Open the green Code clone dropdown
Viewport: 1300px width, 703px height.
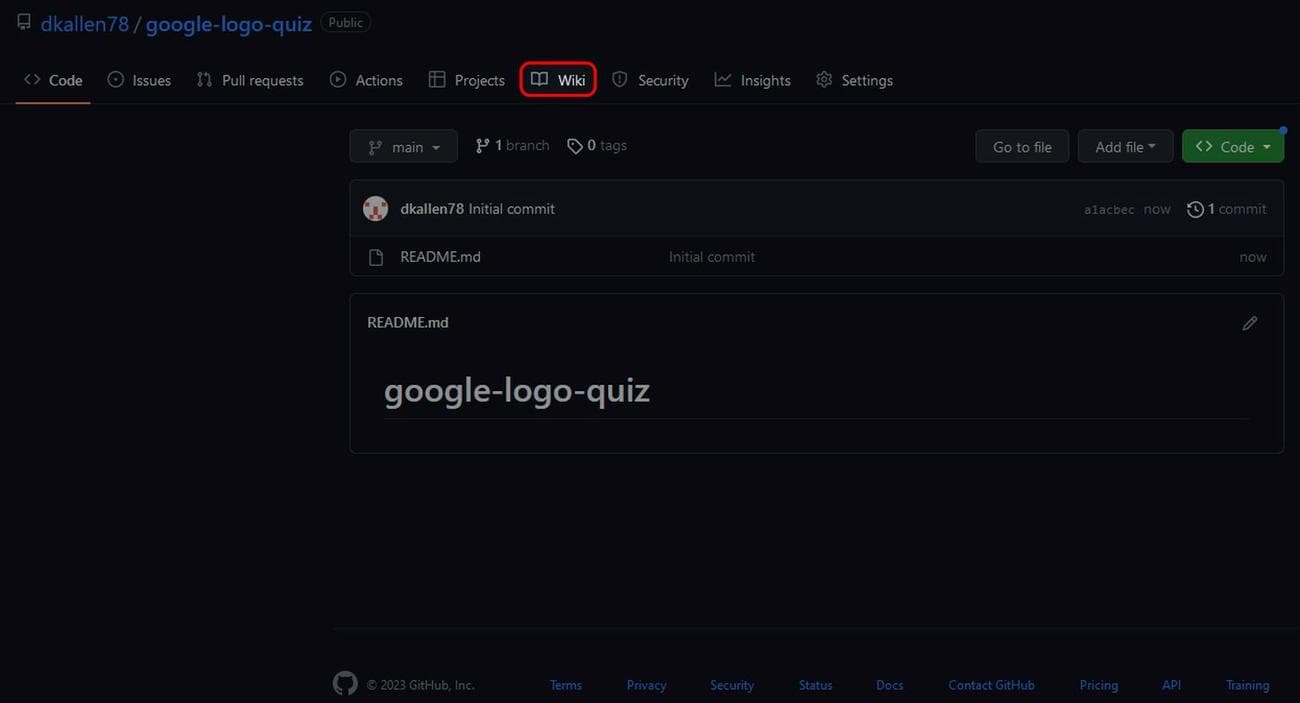coord(1232,145)
